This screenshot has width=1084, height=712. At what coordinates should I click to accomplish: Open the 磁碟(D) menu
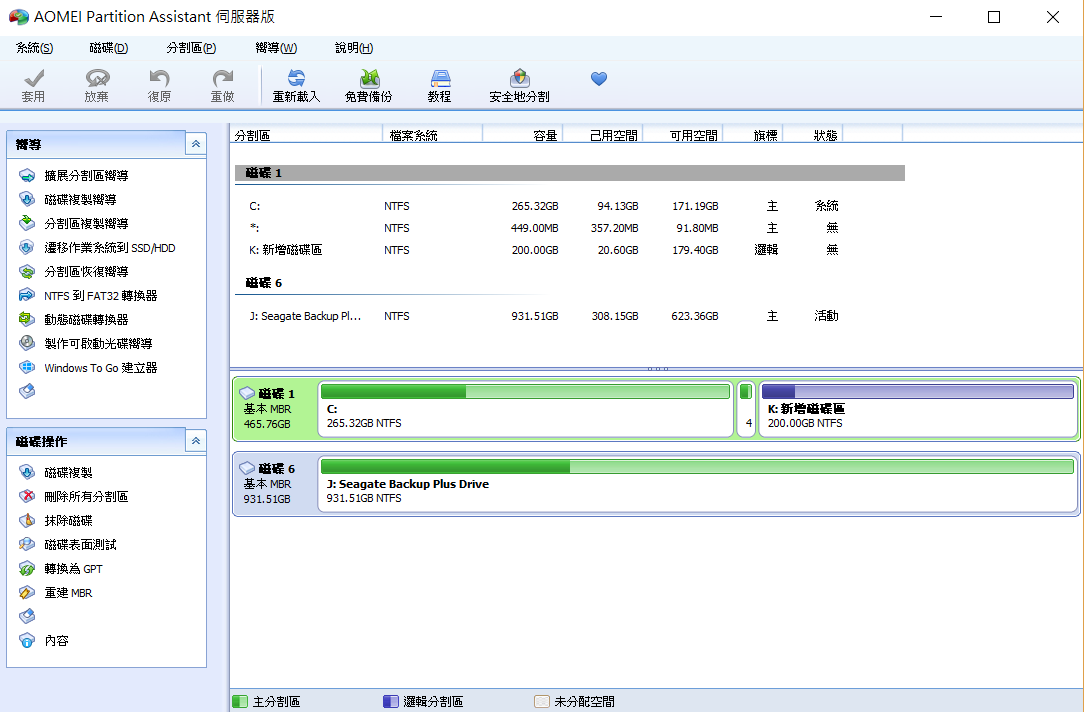109,48
